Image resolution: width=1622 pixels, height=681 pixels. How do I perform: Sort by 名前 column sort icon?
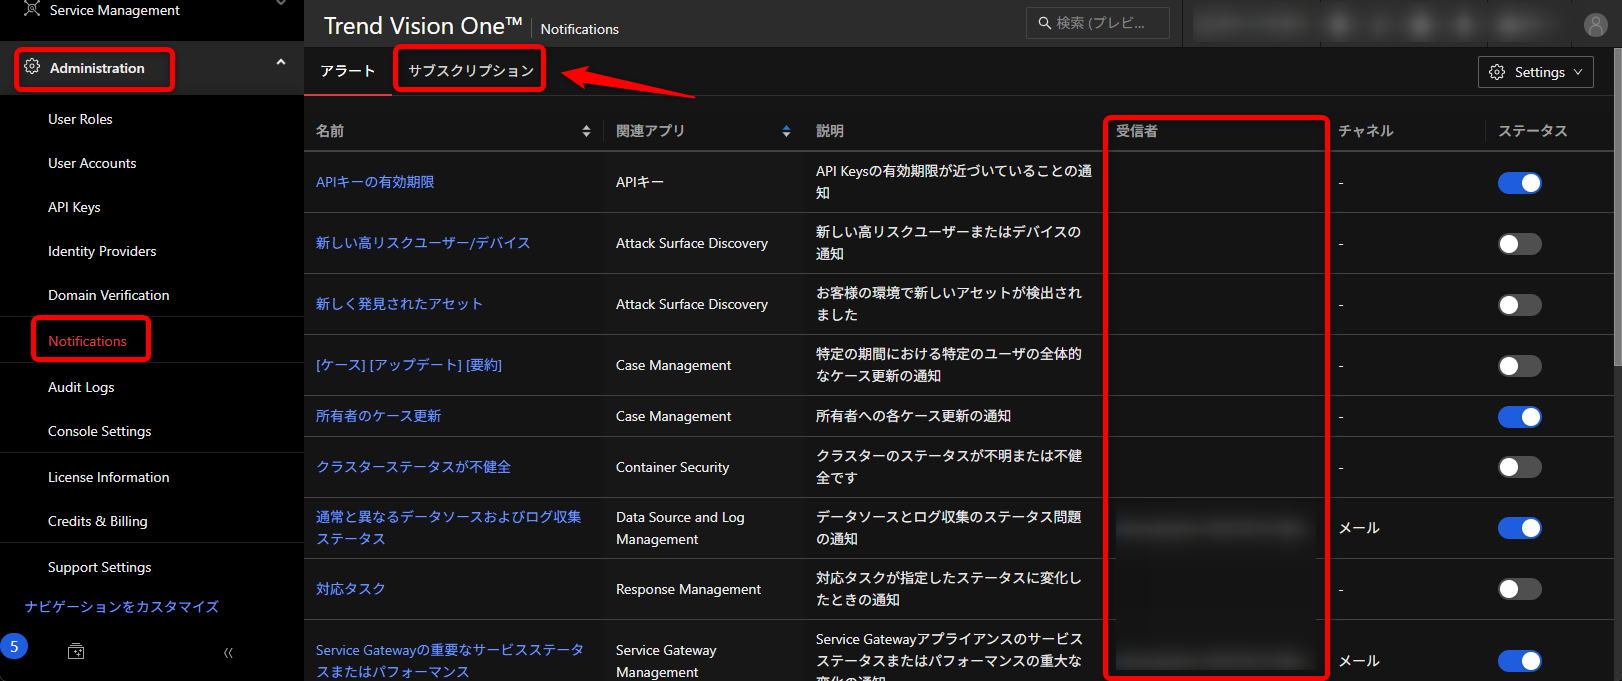[x=586, y=131]
